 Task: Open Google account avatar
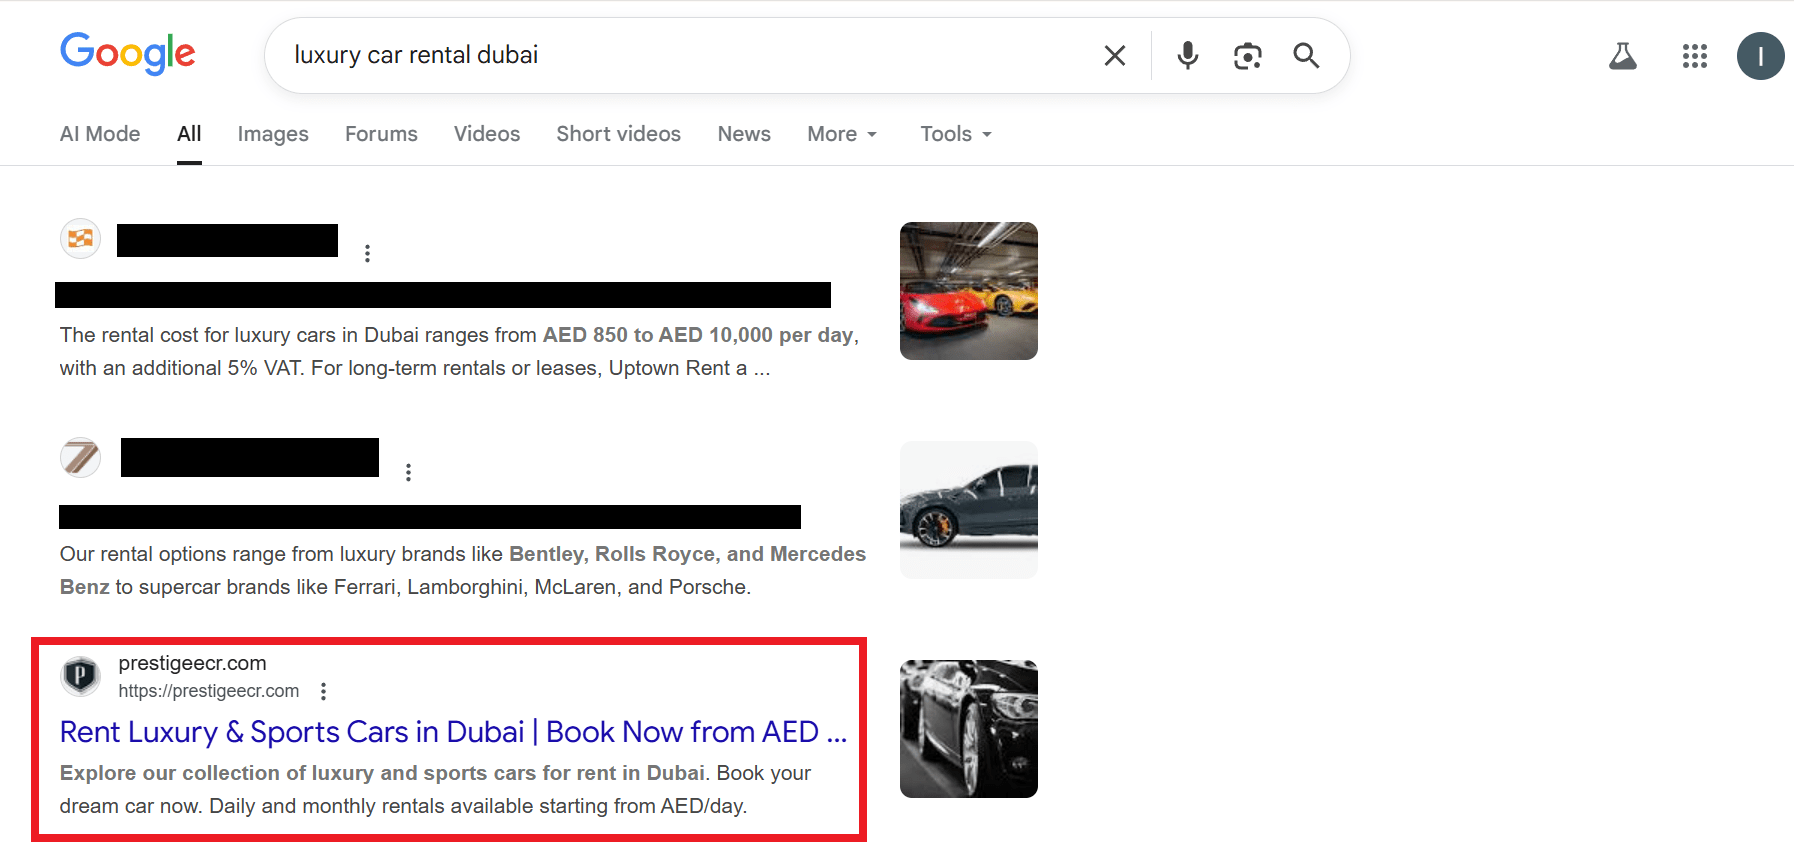1761,56
